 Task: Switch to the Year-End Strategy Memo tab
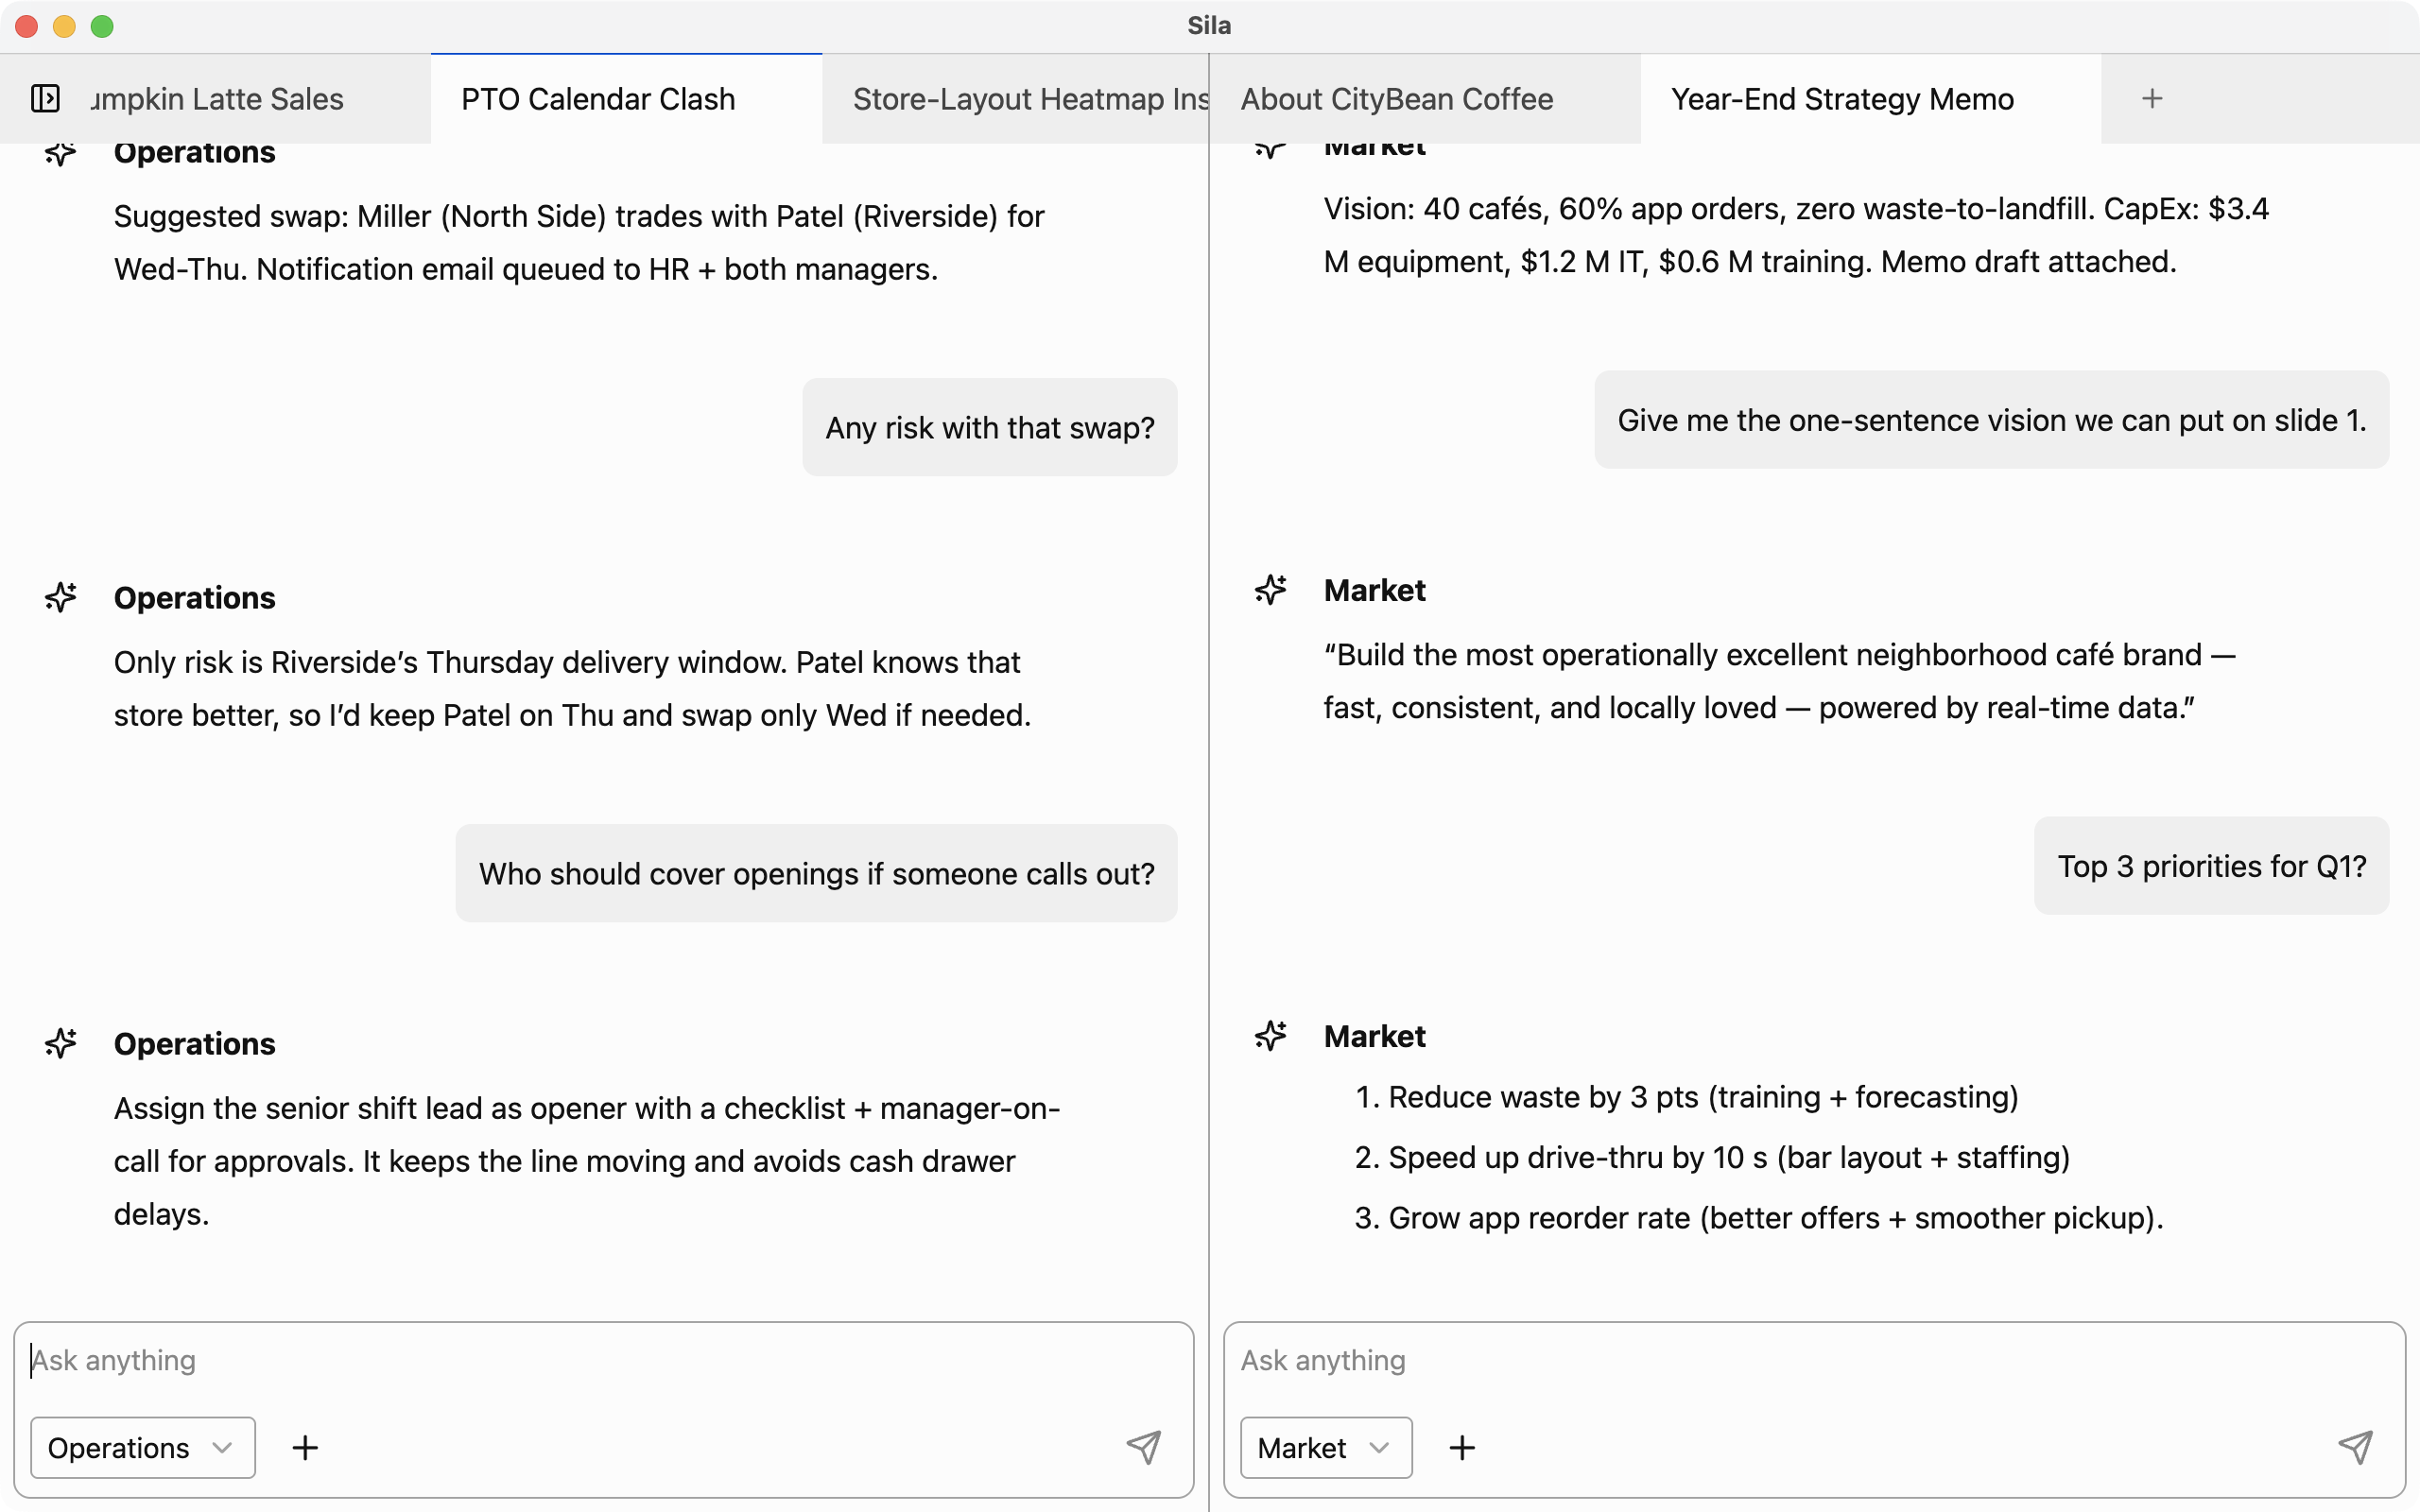[x=1843, y=98]
